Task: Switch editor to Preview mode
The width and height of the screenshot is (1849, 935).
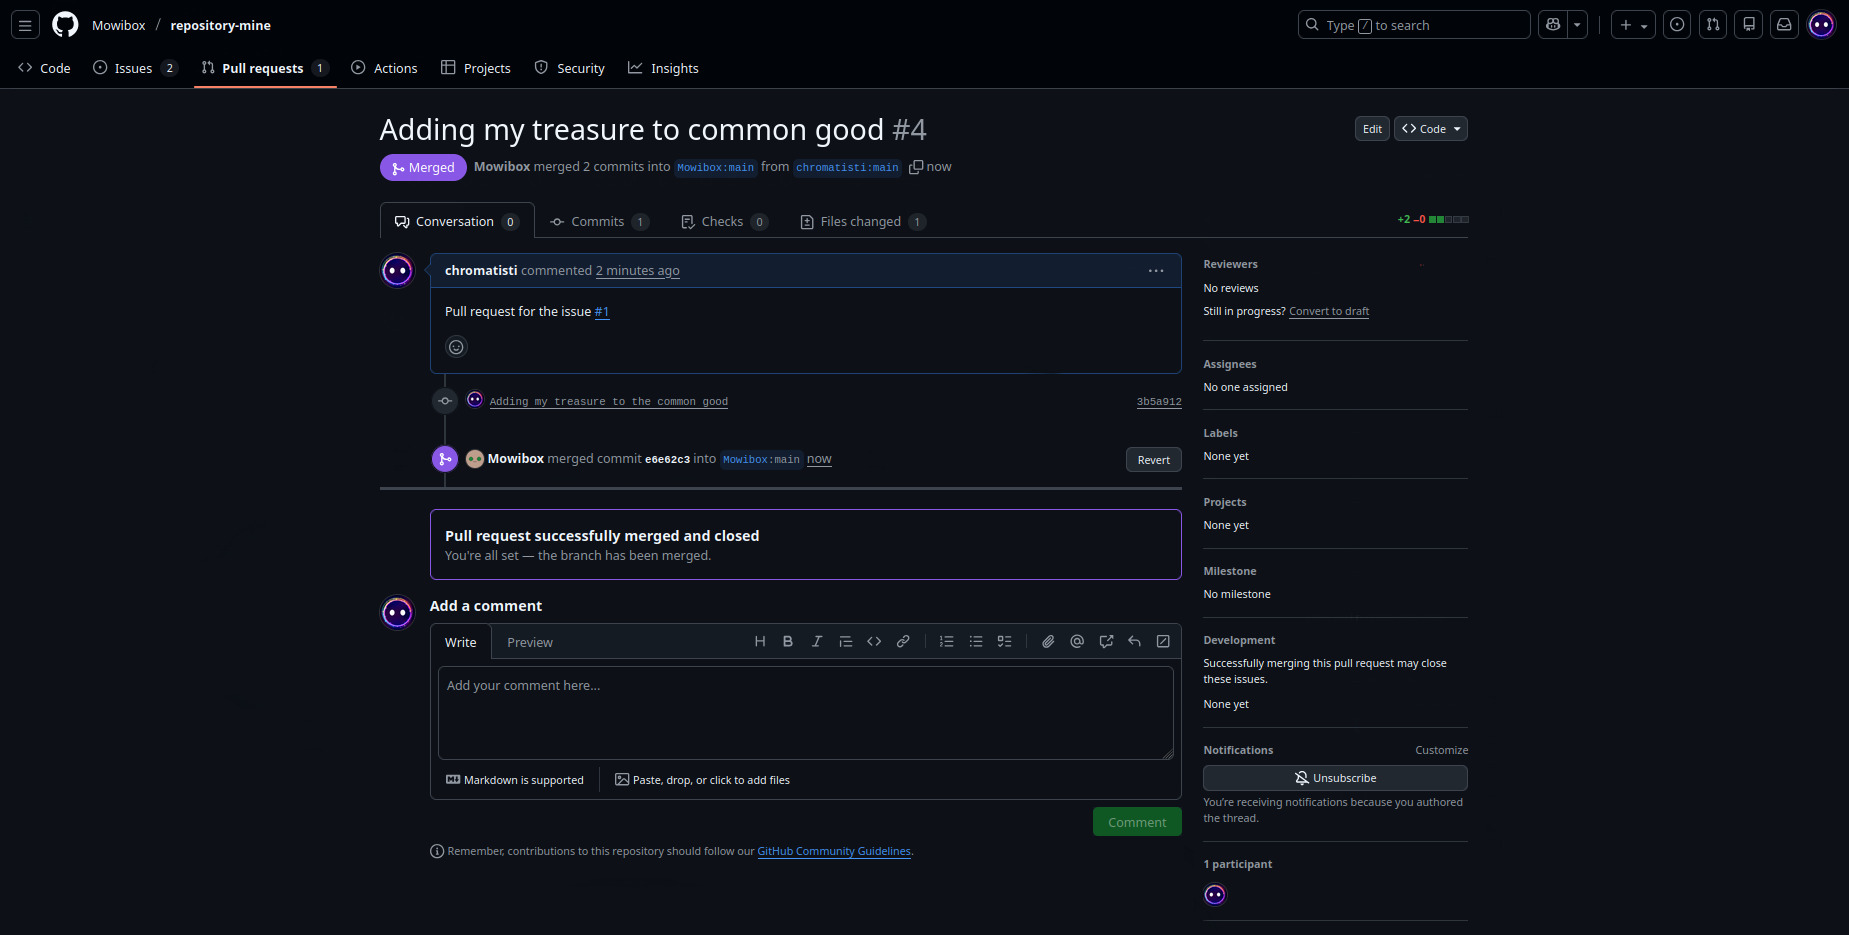Action: click(x=529, y=643)
